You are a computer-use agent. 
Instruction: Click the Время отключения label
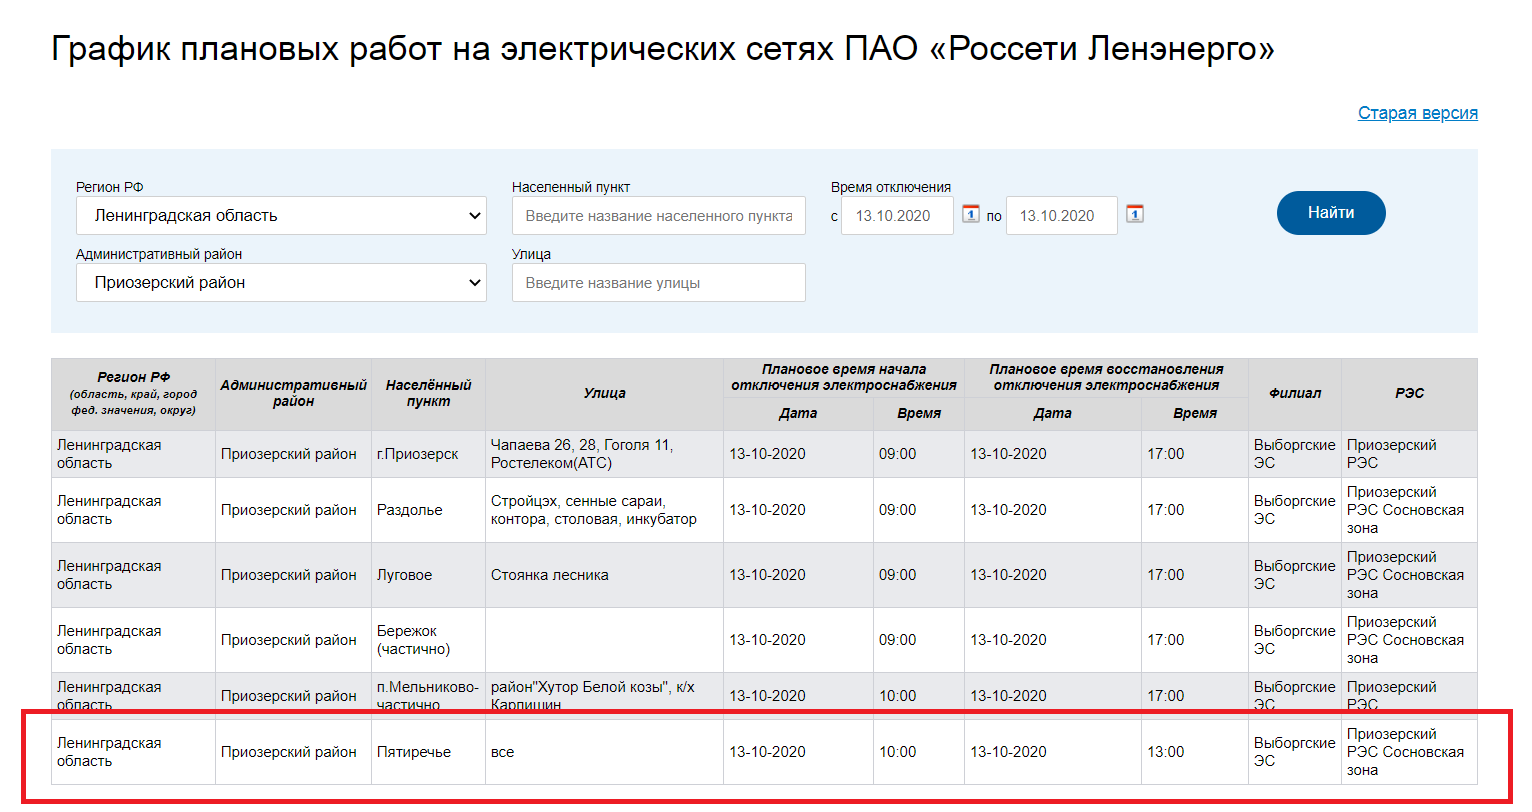891,187
